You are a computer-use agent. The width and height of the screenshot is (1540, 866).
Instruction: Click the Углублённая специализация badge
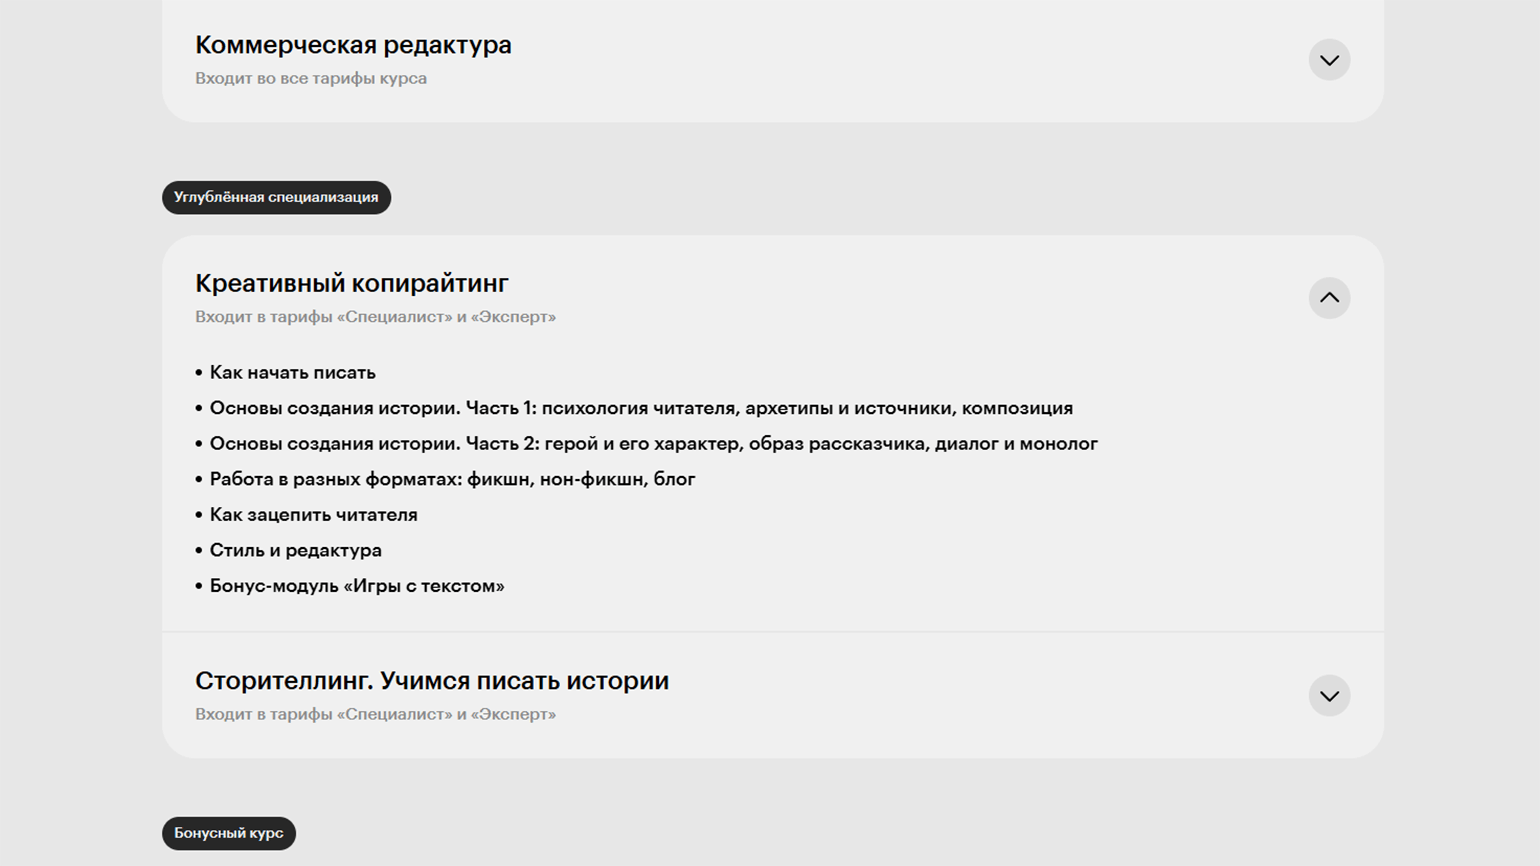pos(276,197)
